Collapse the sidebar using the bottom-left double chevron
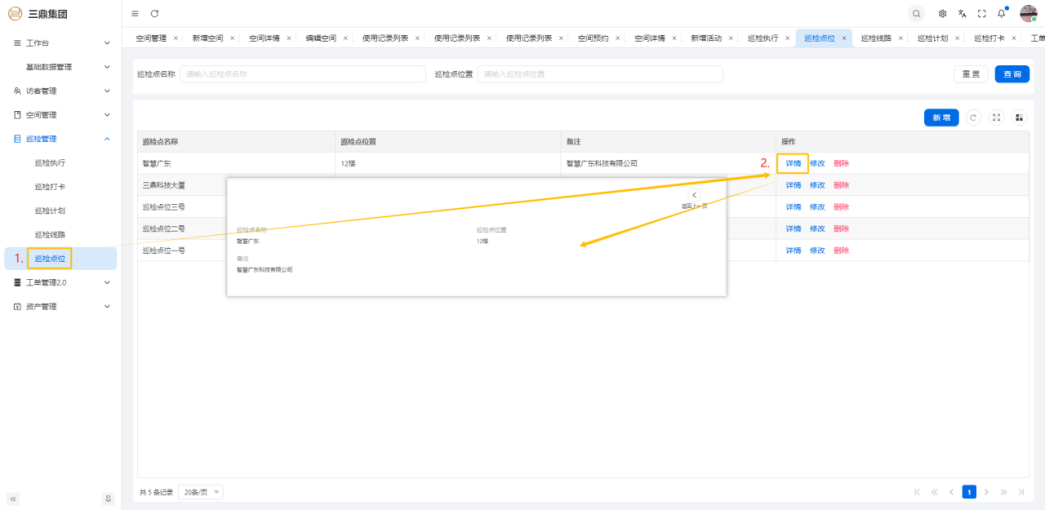1045x510 pixels. [x=13, y=498]
